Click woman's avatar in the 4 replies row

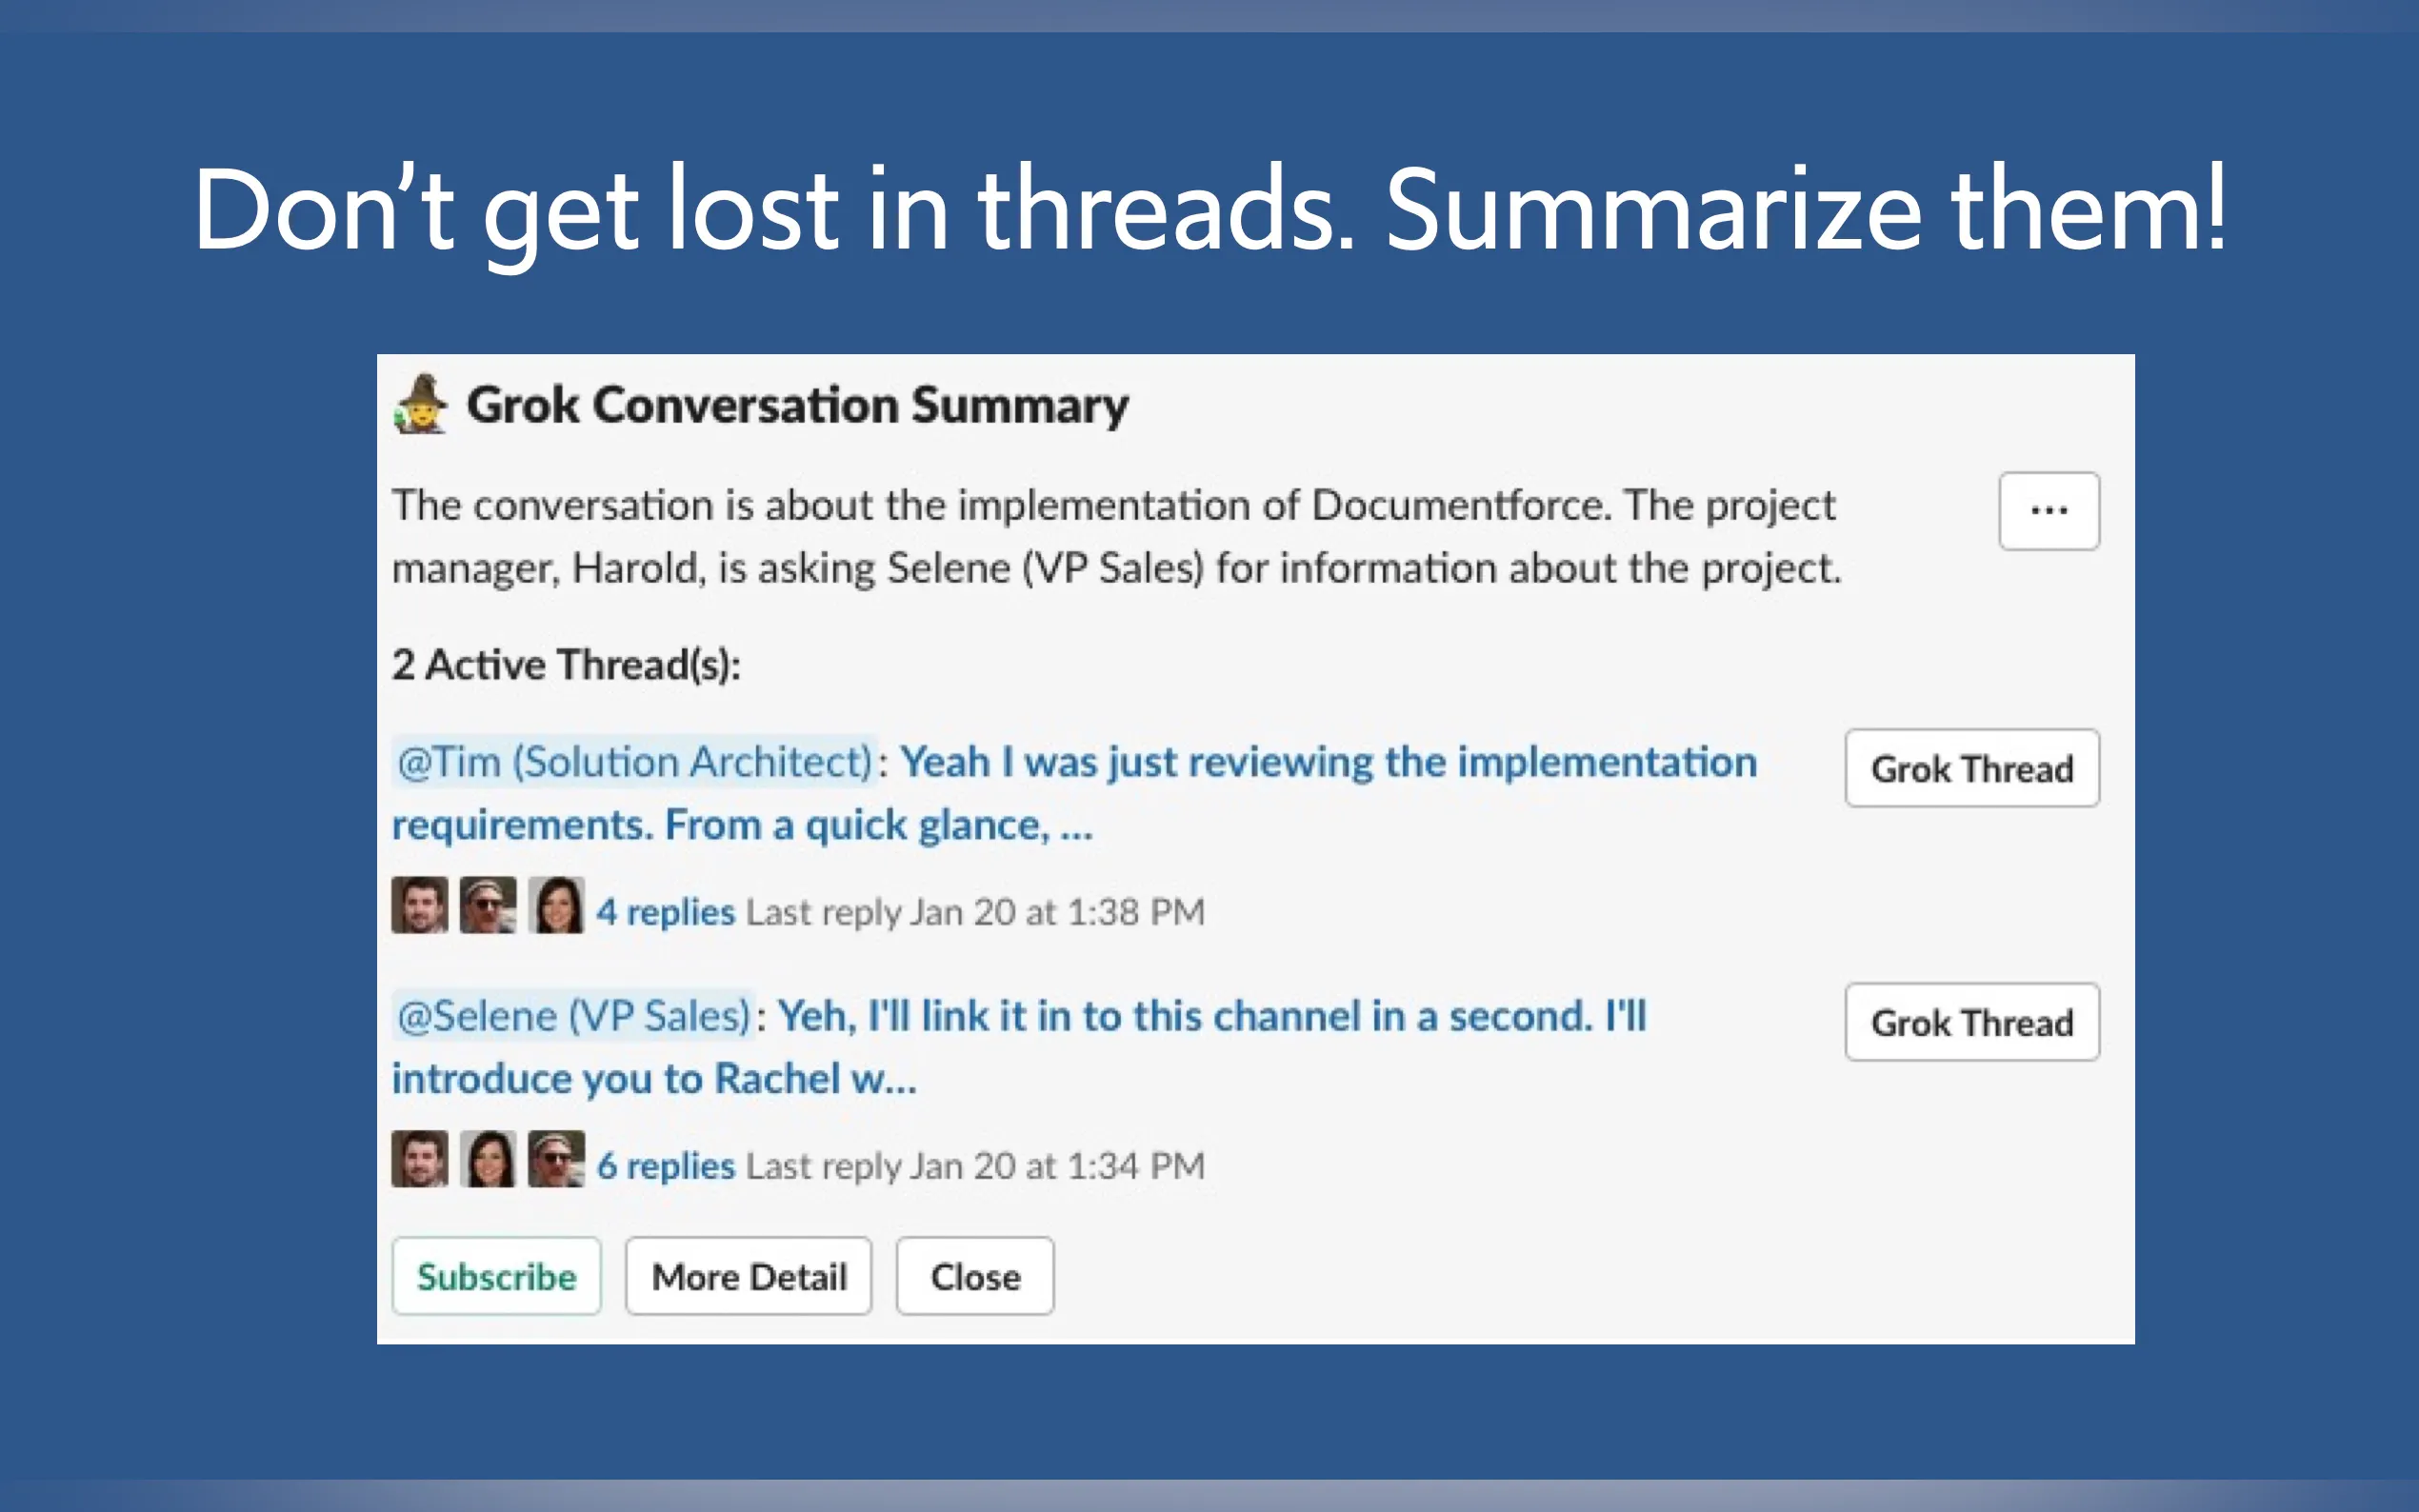(556, 905)
